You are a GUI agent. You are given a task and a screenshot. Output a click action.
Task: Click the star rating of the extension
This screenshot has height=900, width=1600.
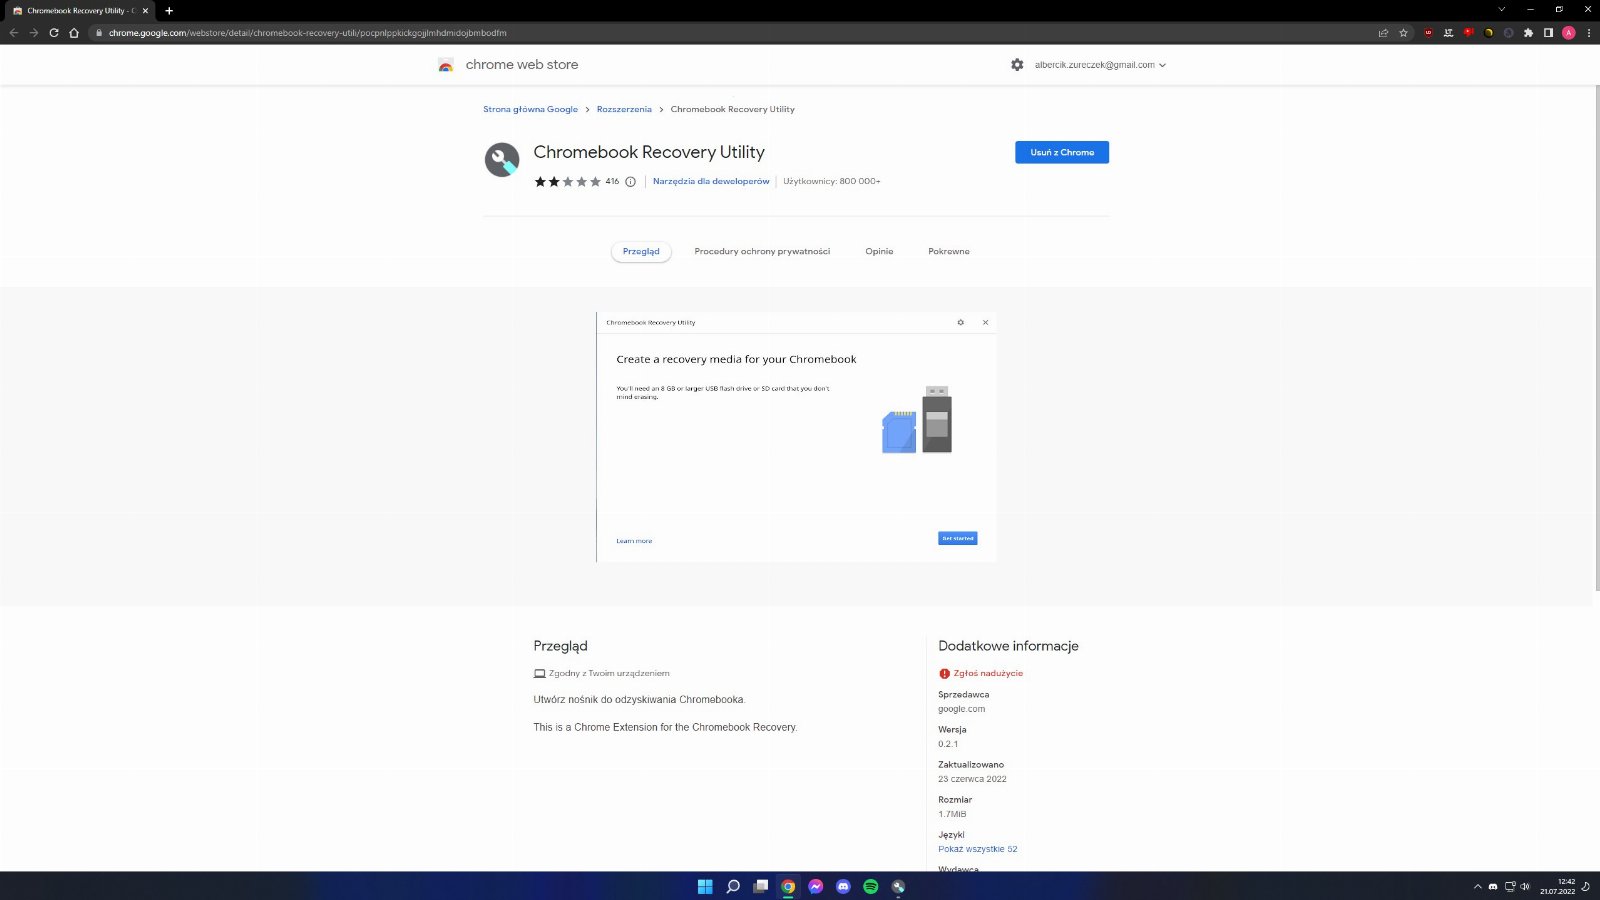tap(567, 182)
